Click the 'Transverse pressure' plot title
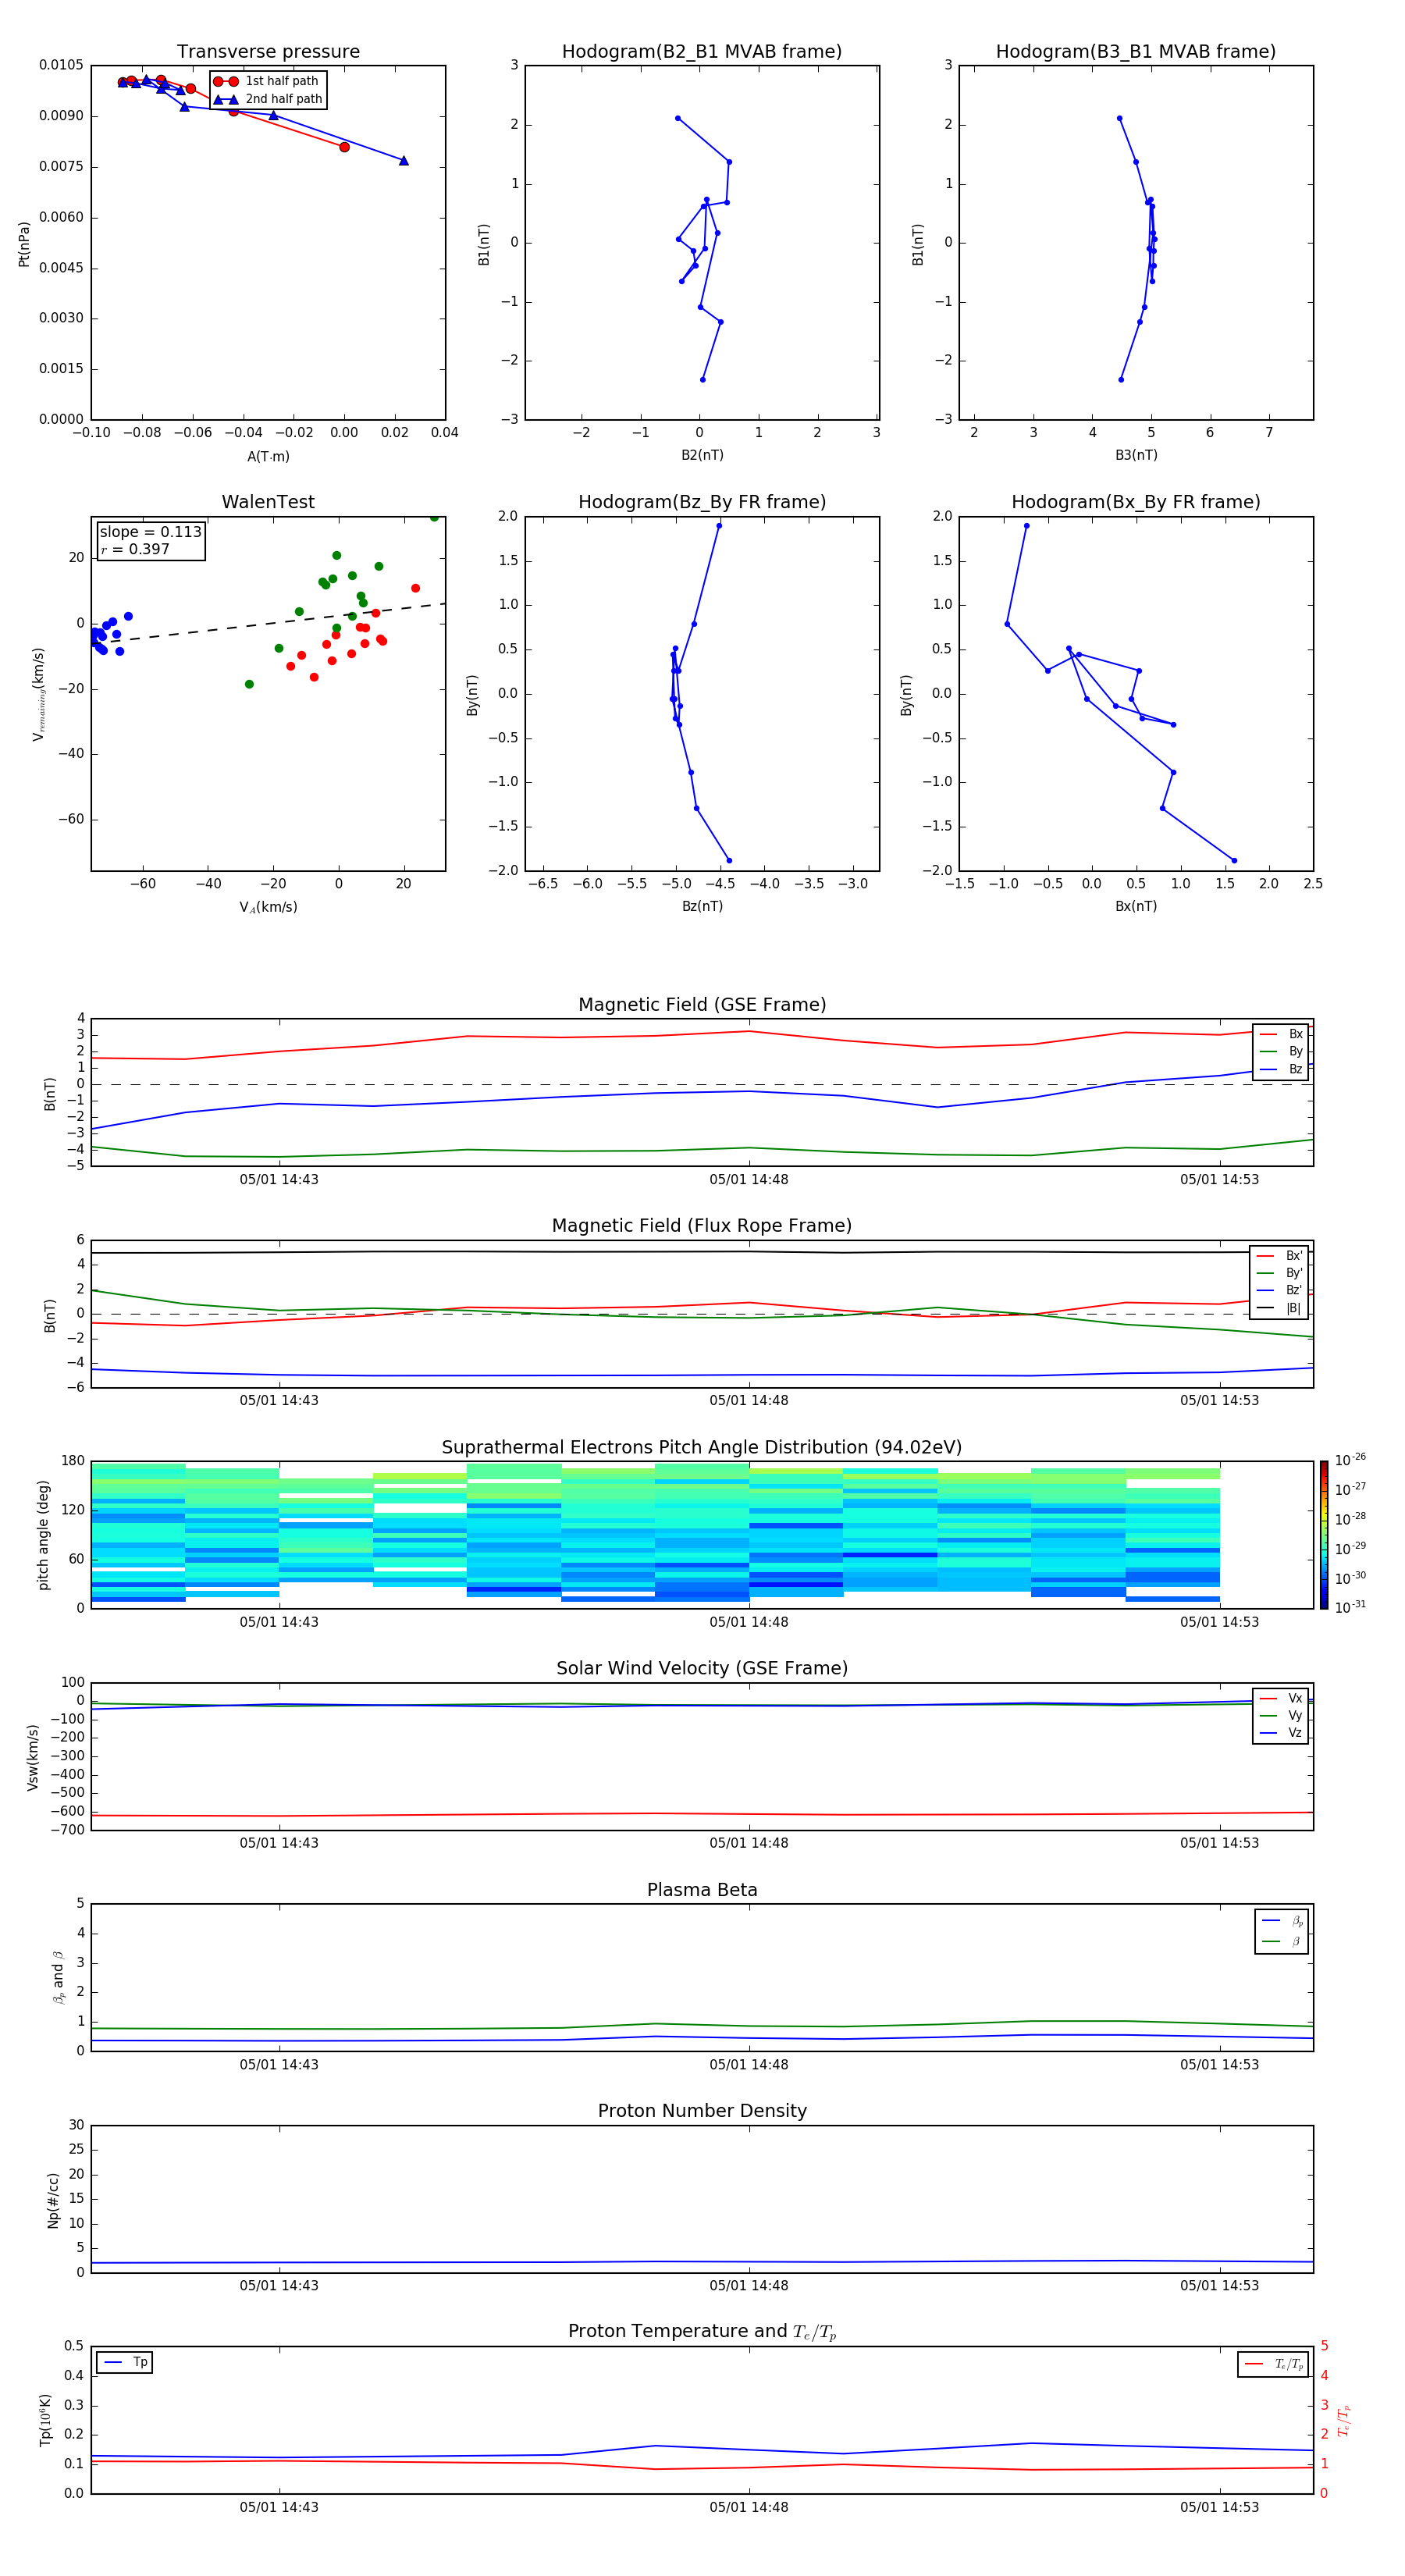 click(268, 52)
